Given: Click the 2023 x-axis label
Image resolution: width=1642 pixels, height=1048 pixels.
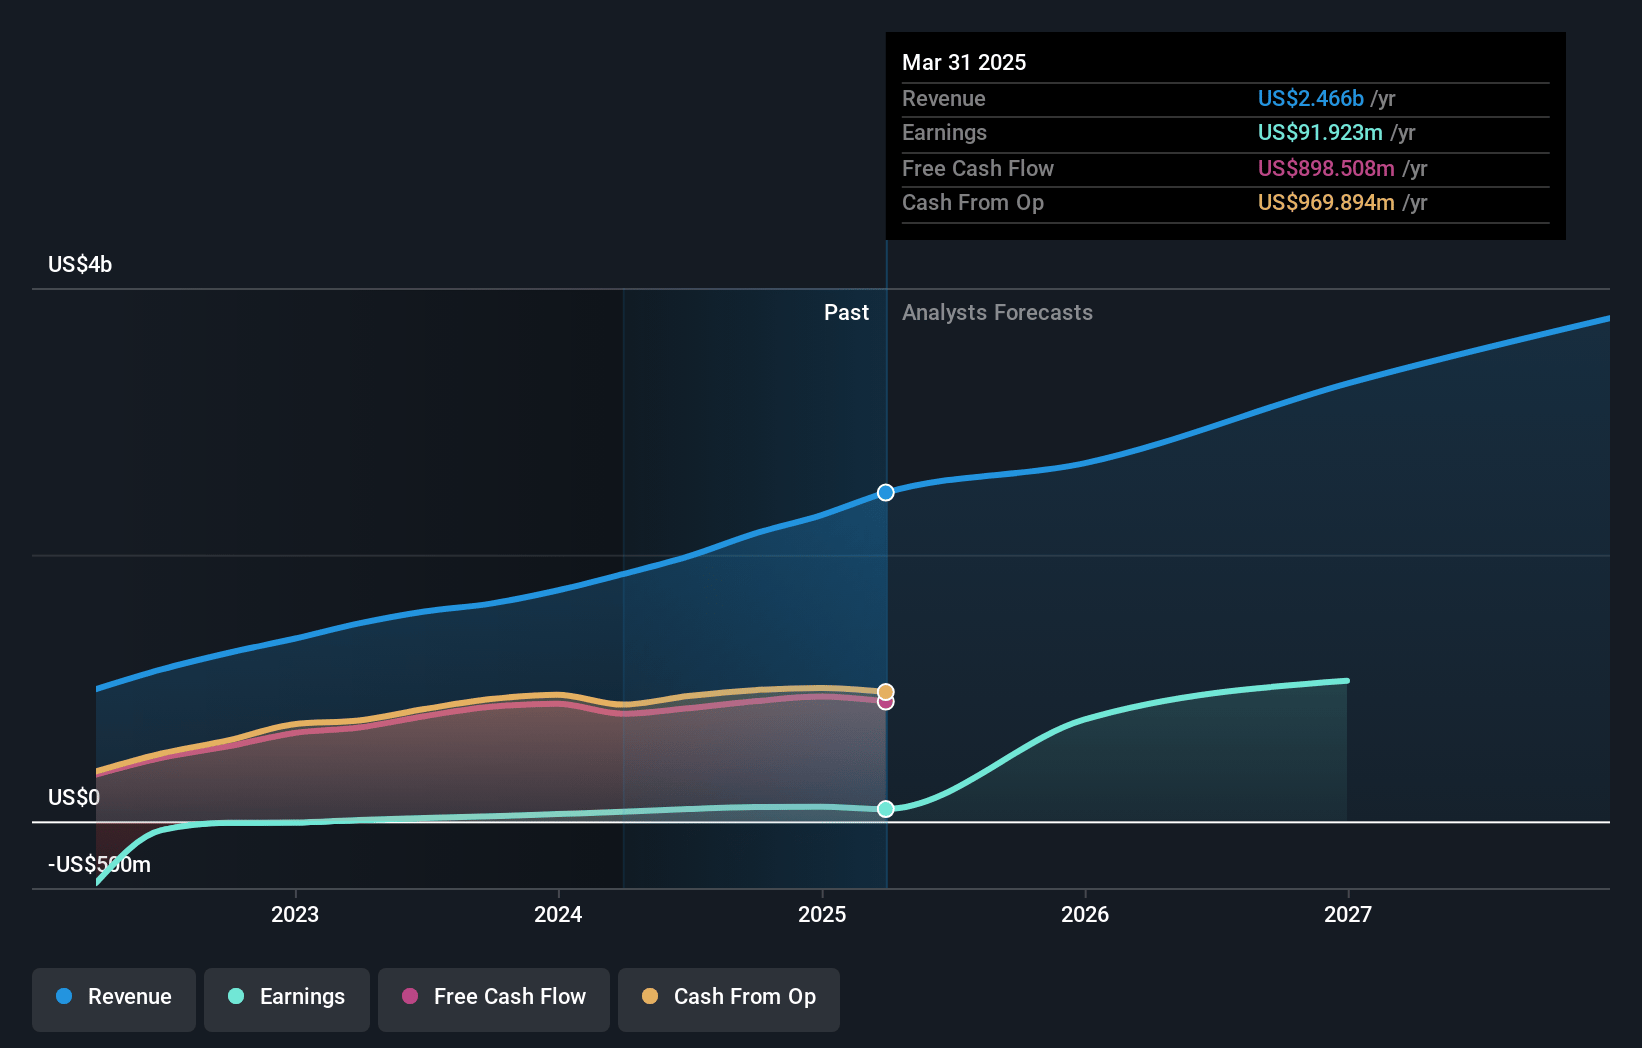Looking at the screenshot, I should (295, 914).
